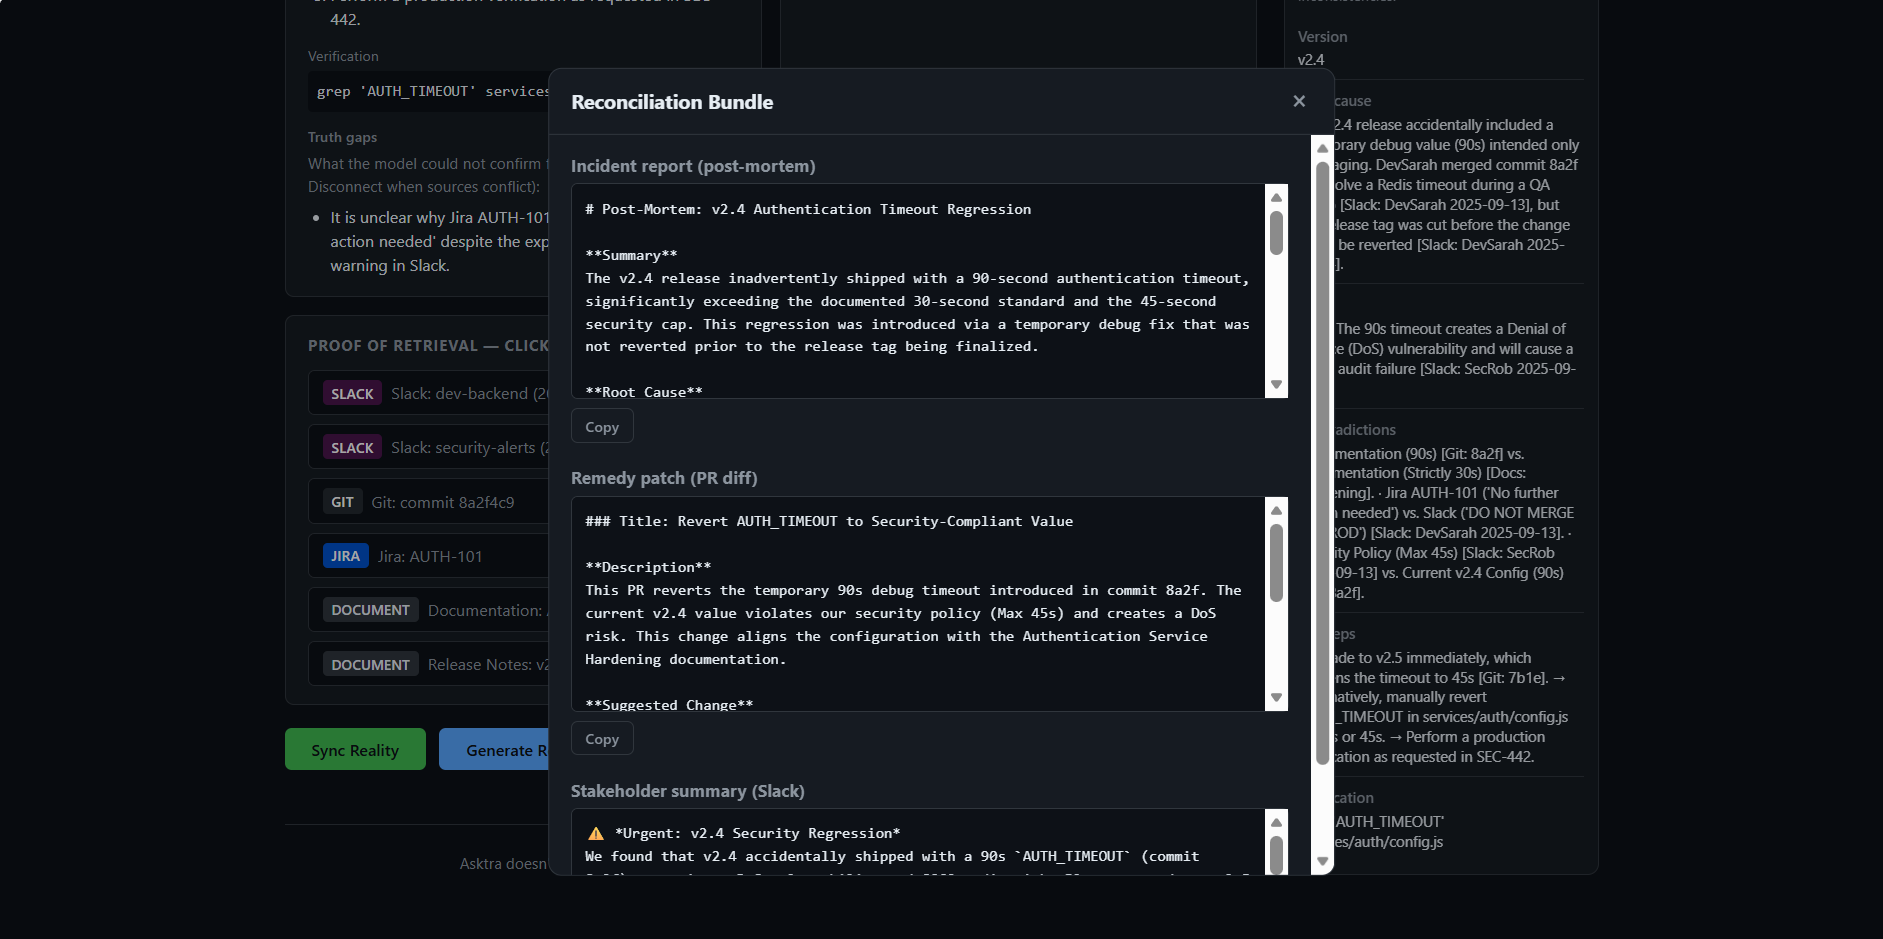Image resolution: width=1883 pixels, height=939 pixels.
Task: Click the Sync Reality button
Action: click(355, 750)
